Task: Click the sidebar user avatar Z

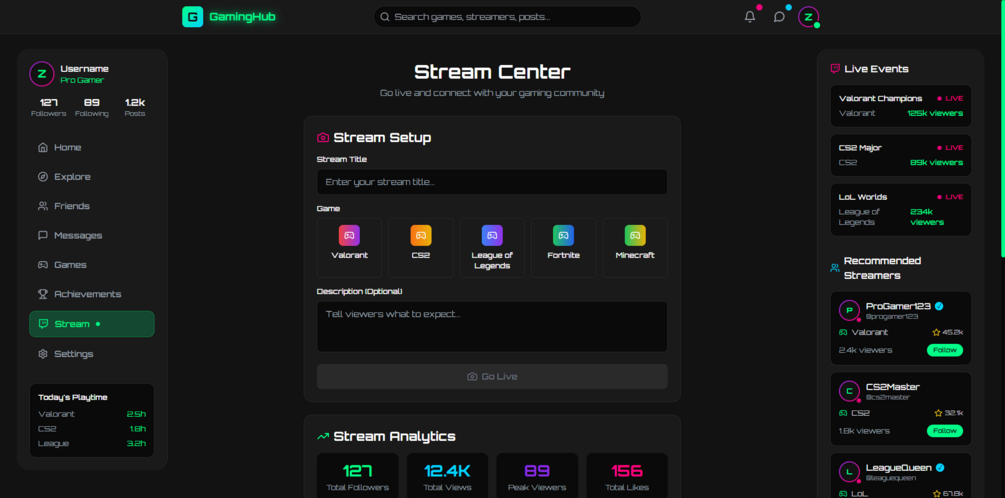Action: point(42,74)
